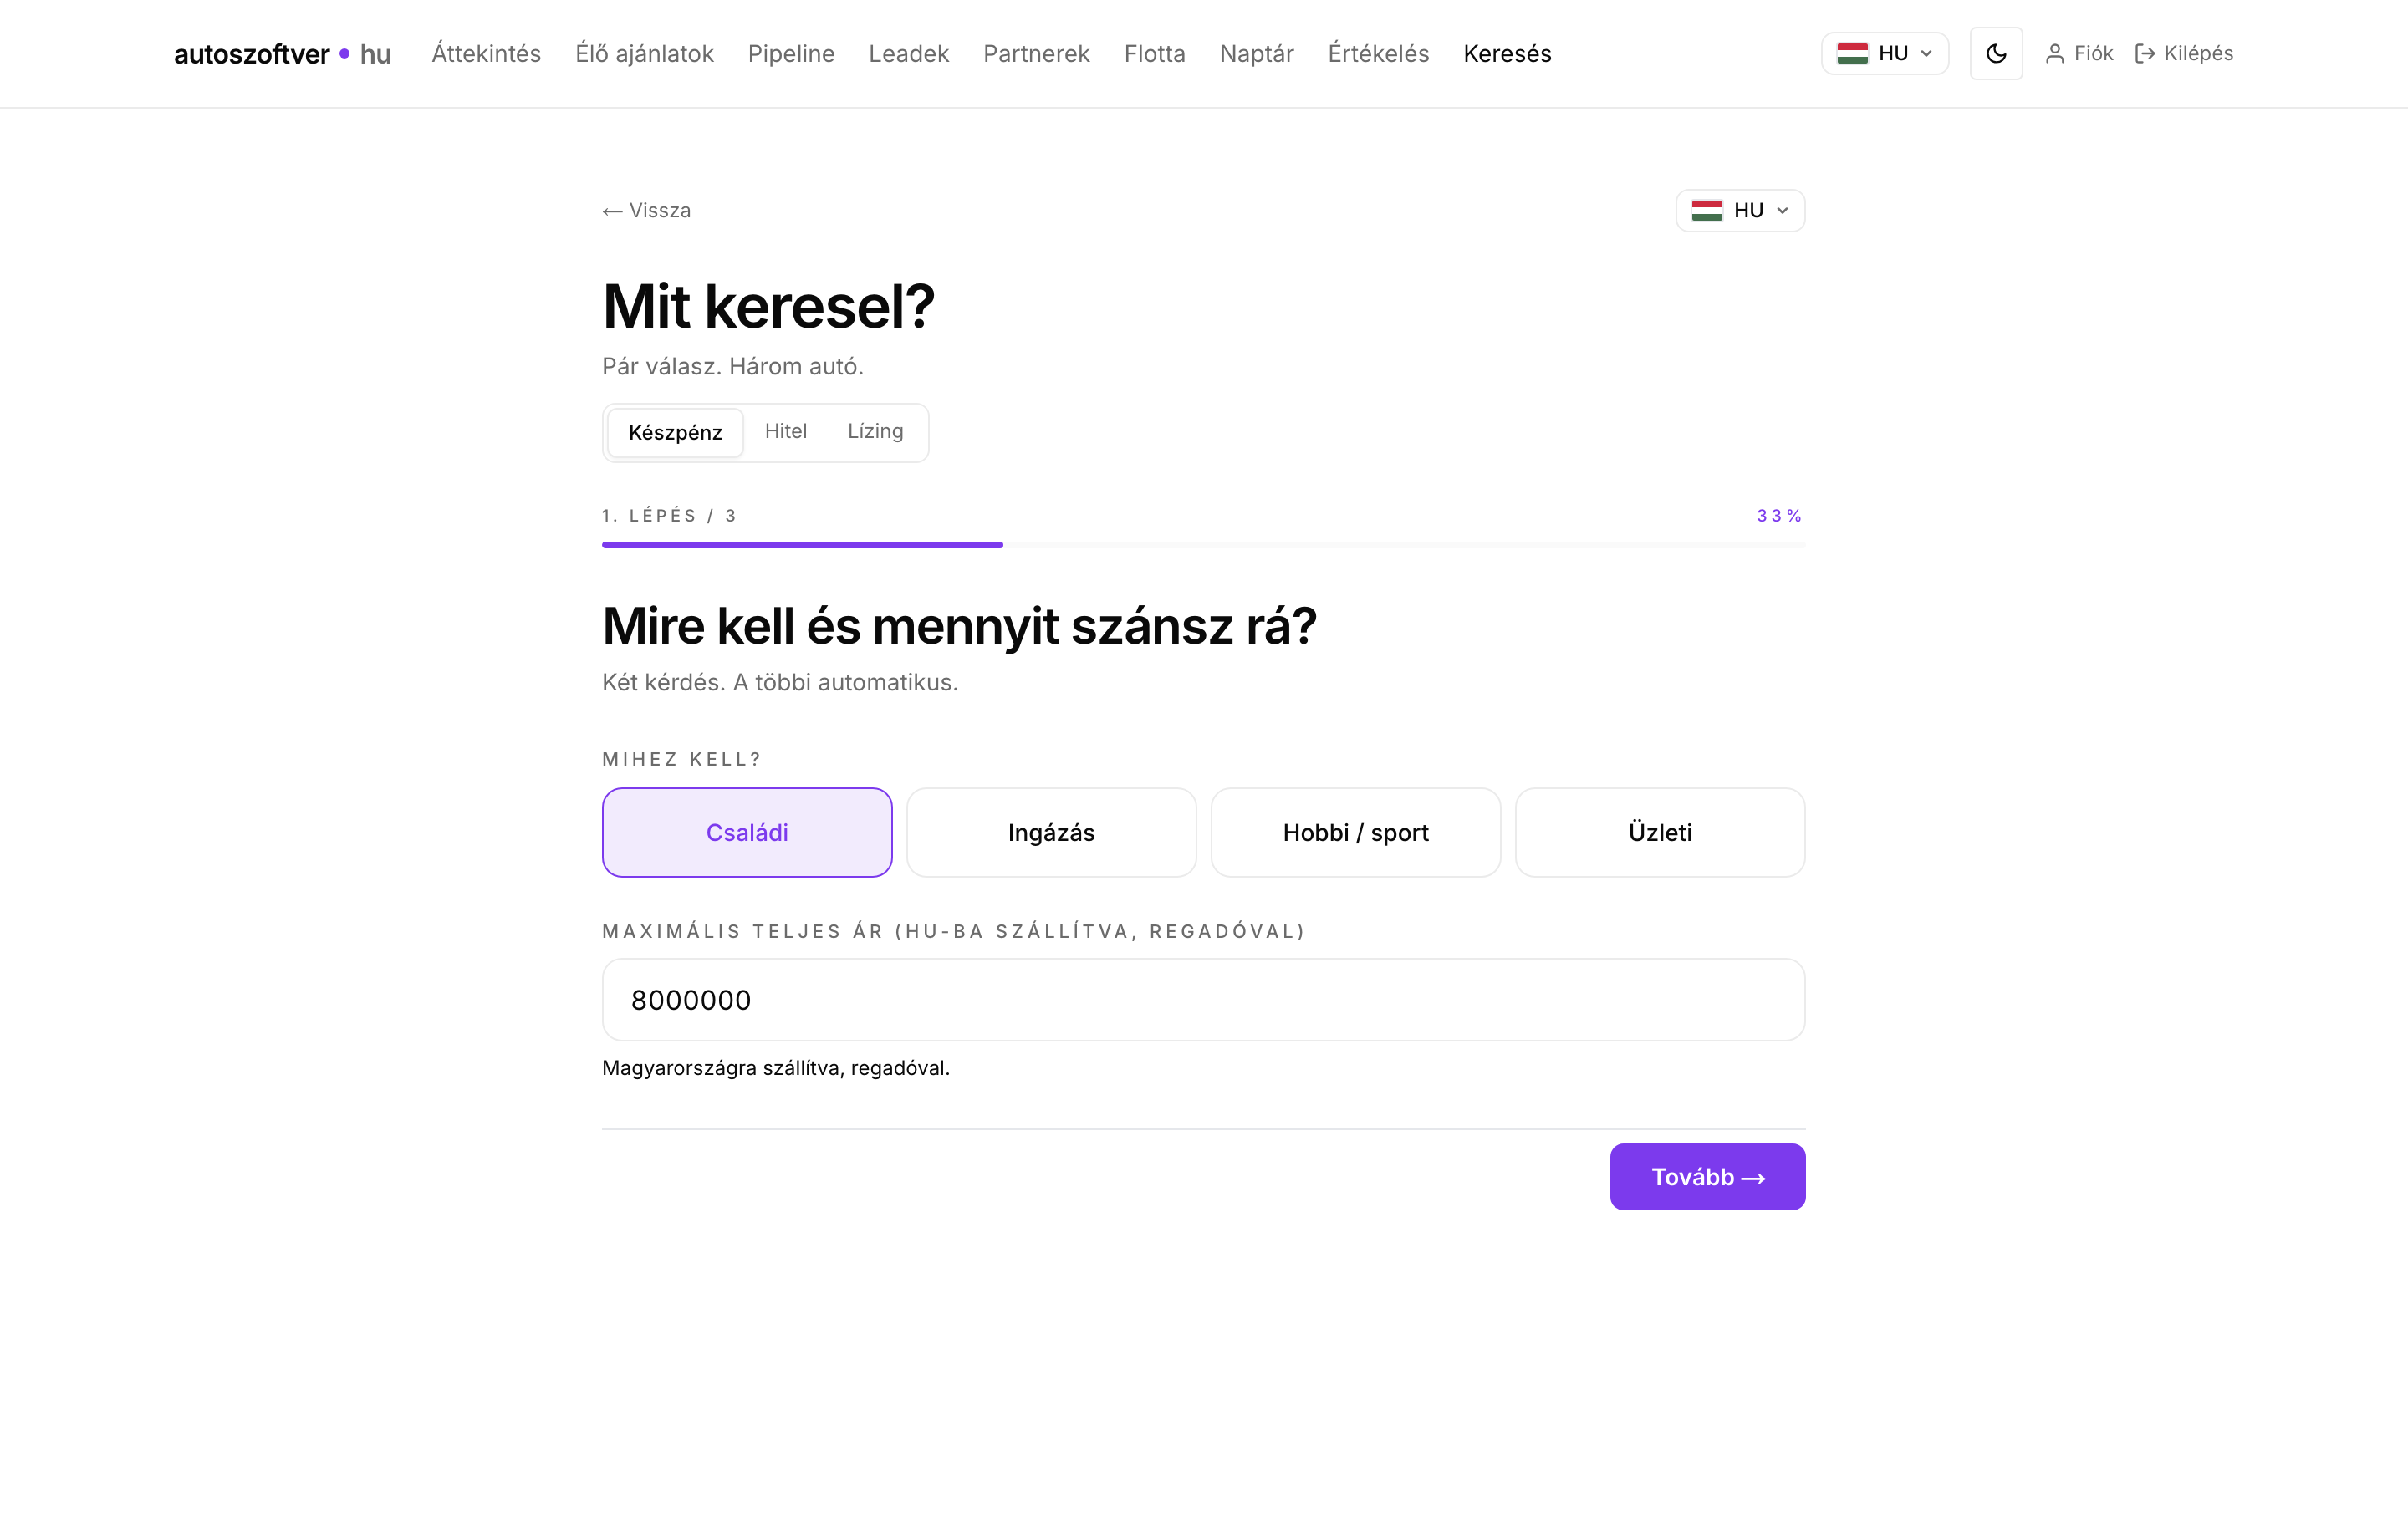Click the "MIHEZ KELL?" section label
2408x1538 pixels.
pos(682,759)
